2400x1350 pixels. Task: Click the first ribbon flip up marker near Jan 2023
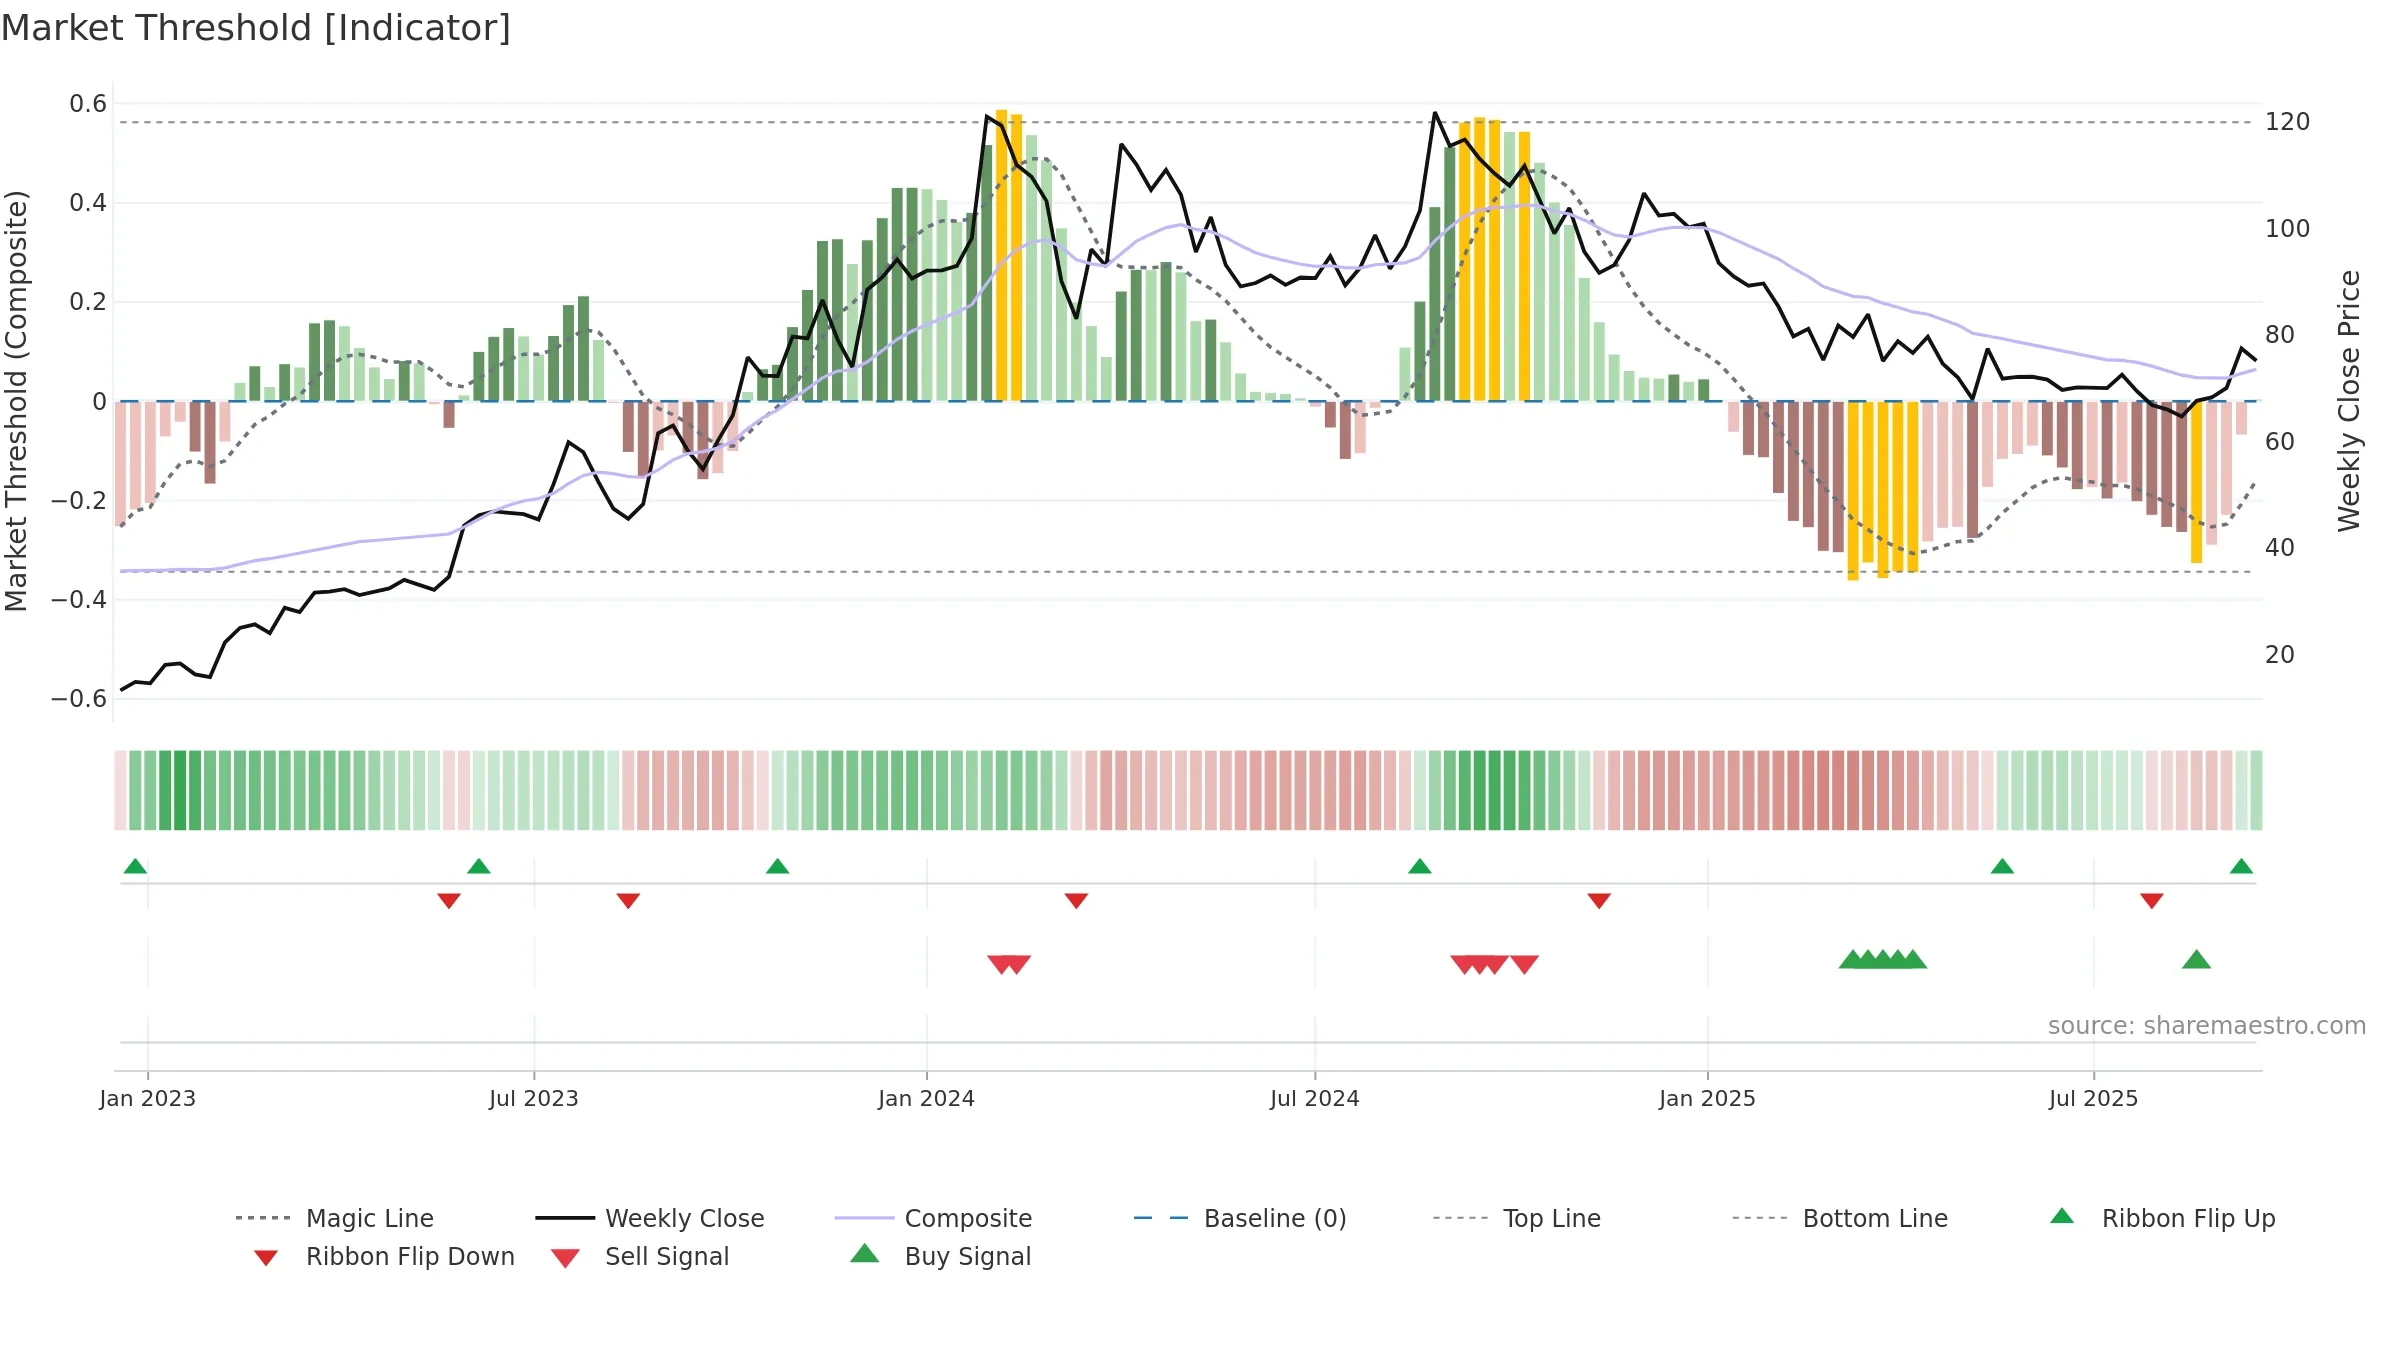[x=135, y=866]
